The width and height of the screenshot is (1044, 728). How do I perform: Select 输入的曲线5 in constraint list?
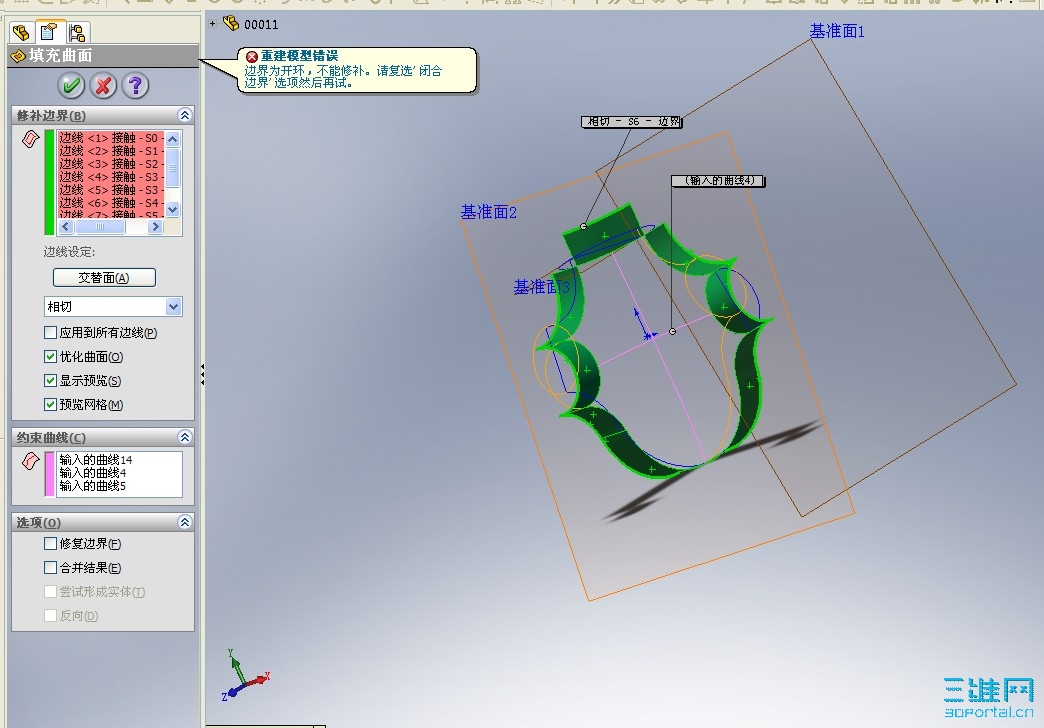pyautogui.click(x=93, y=486)
